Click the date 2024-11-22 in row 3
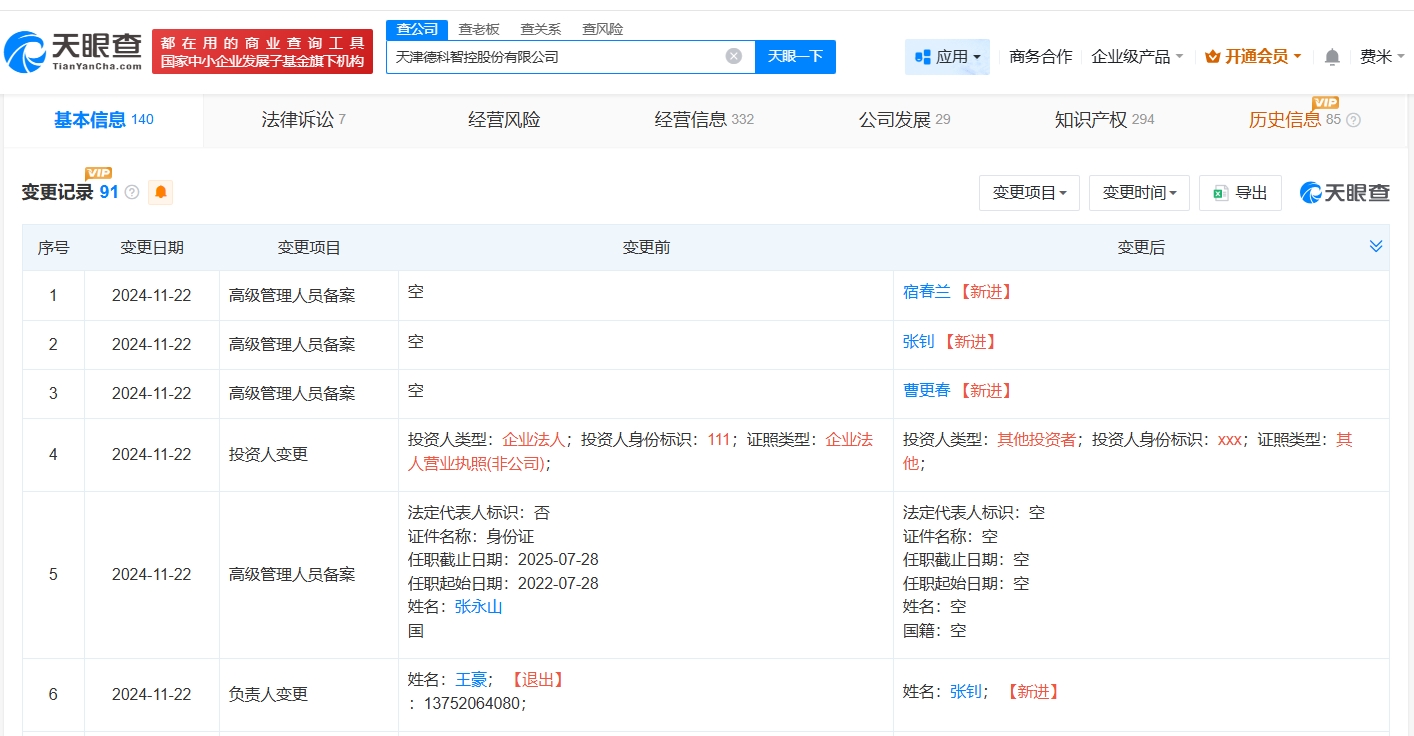Viewport: 1414px width, 736px height. [x=152, y=394]
